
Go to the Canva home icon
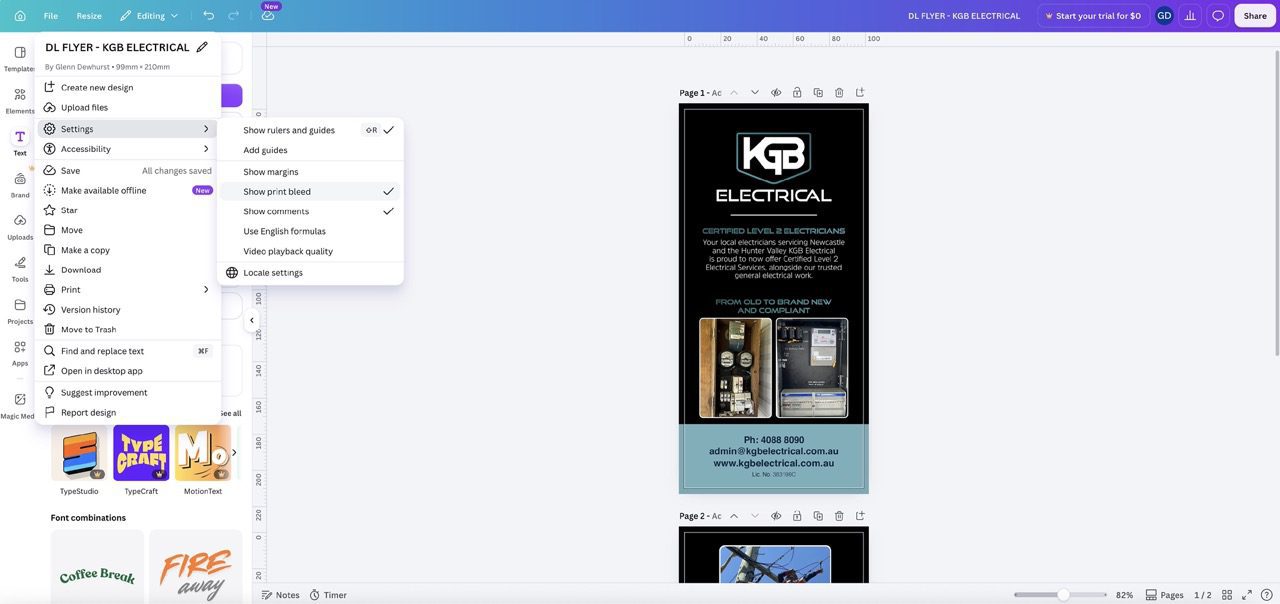[x=20, y=16]
